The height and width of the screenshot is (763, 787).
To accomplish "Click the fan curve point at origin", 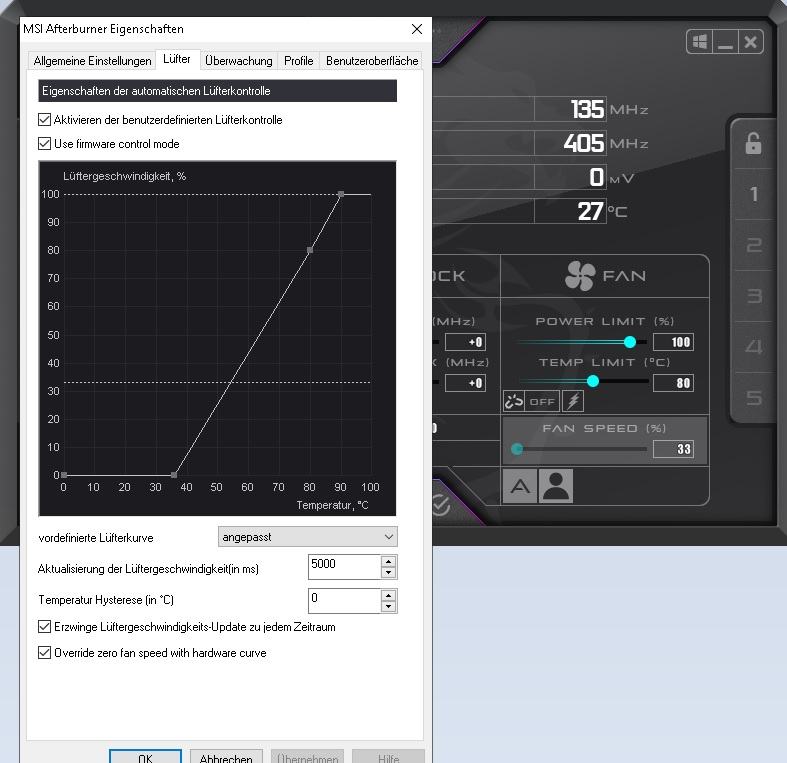I will pos(64,474).
